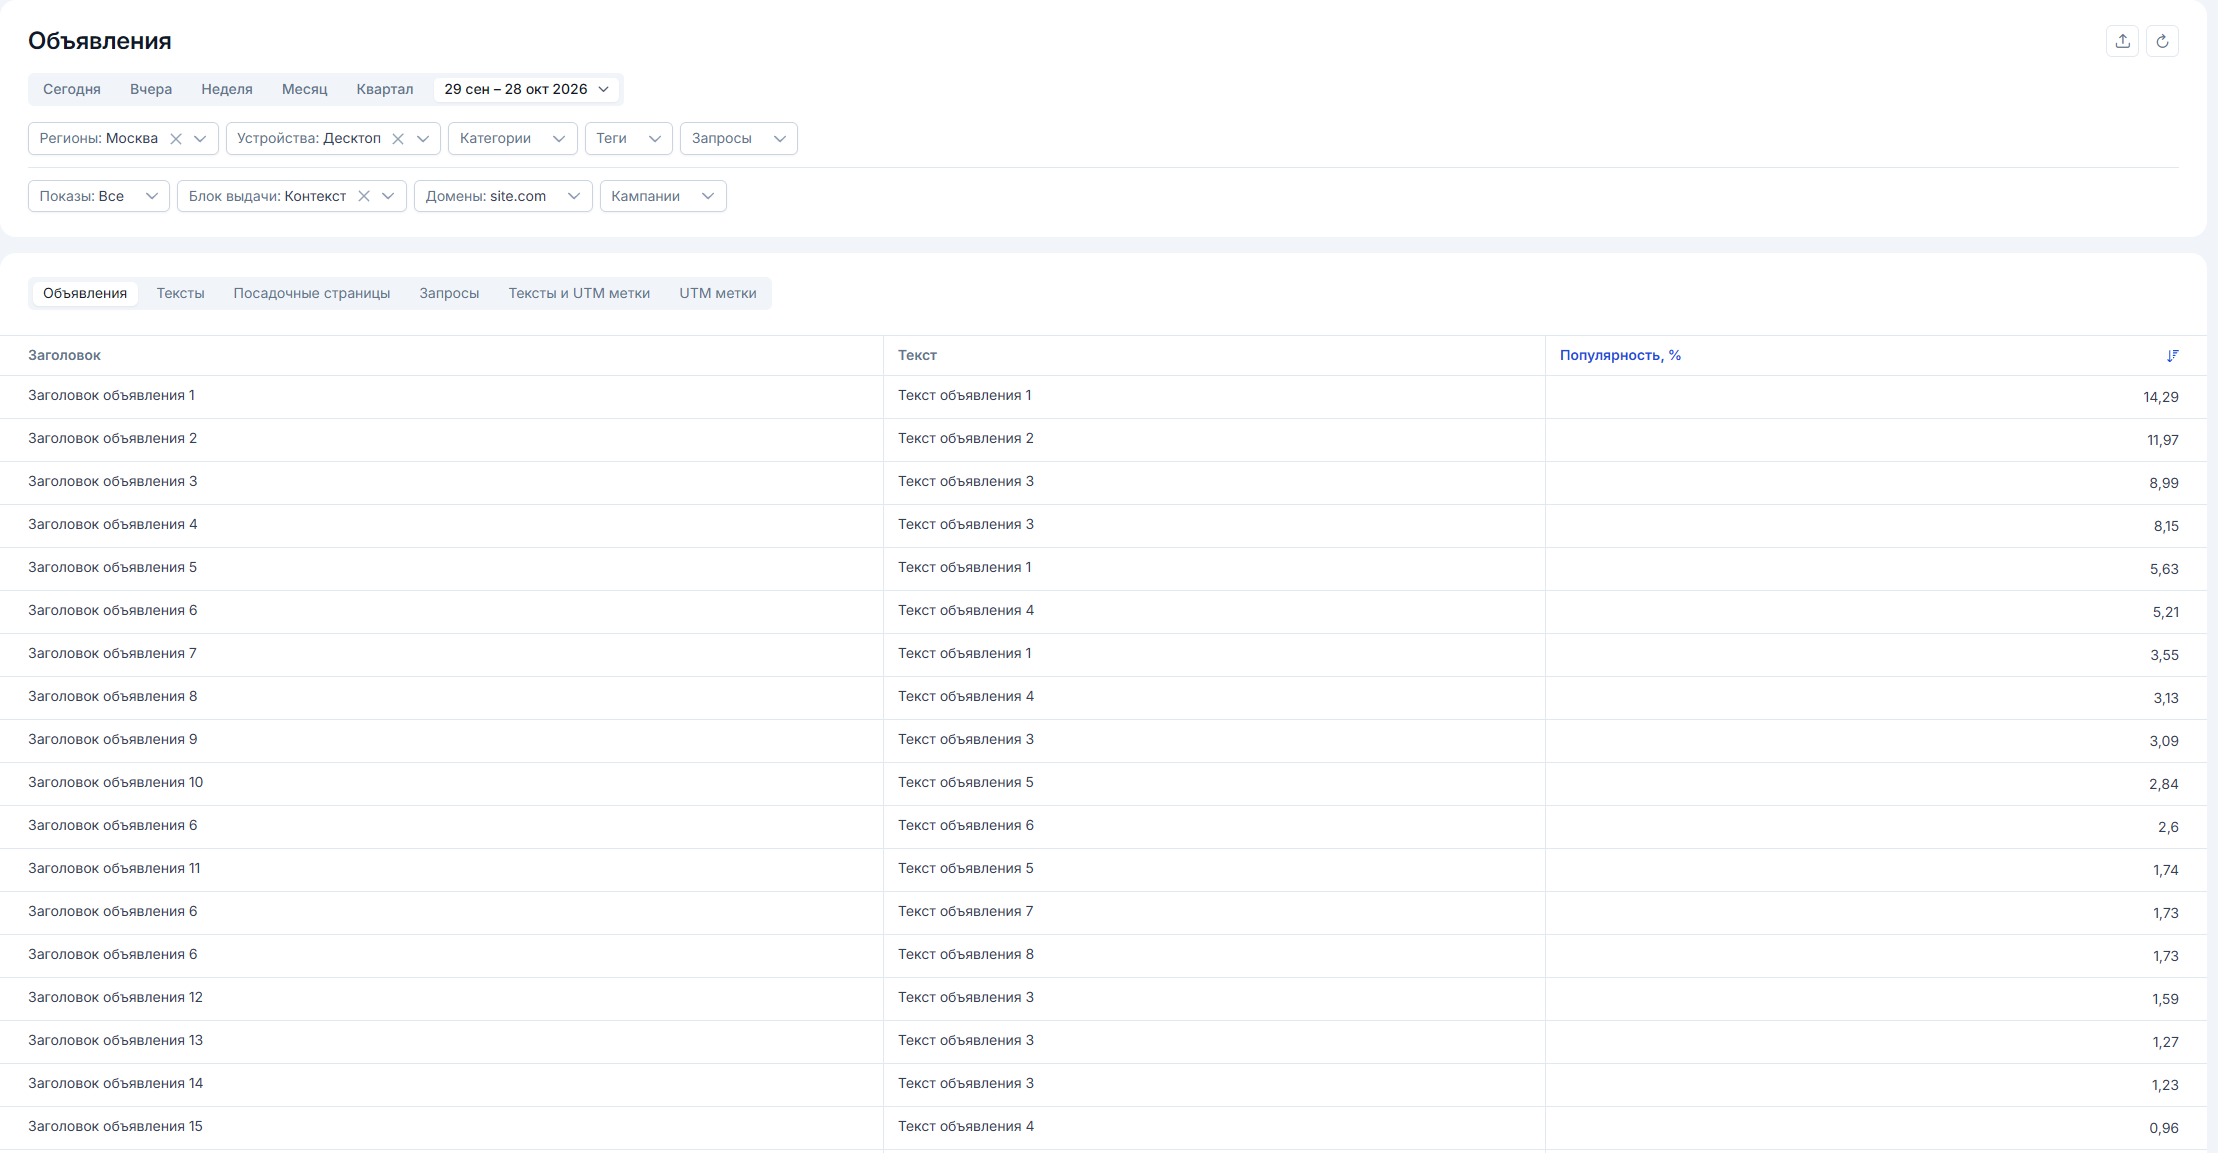Click the export upload icon
The image size is (2218, 1153).
[x=2122, y=41]
